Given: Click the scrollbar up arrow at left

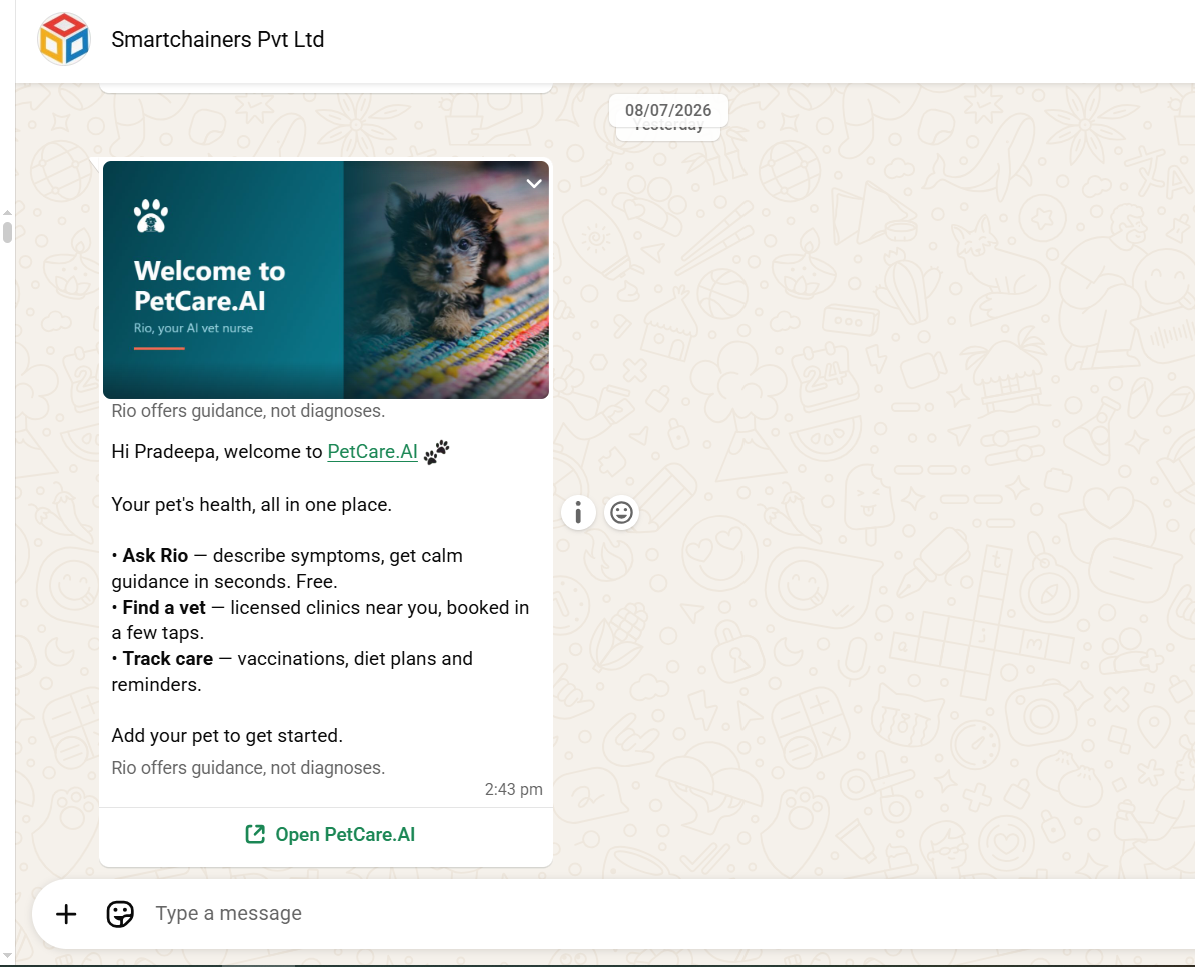Looking at the screenshot, I should pyautogui.click(x=7, y=213).
